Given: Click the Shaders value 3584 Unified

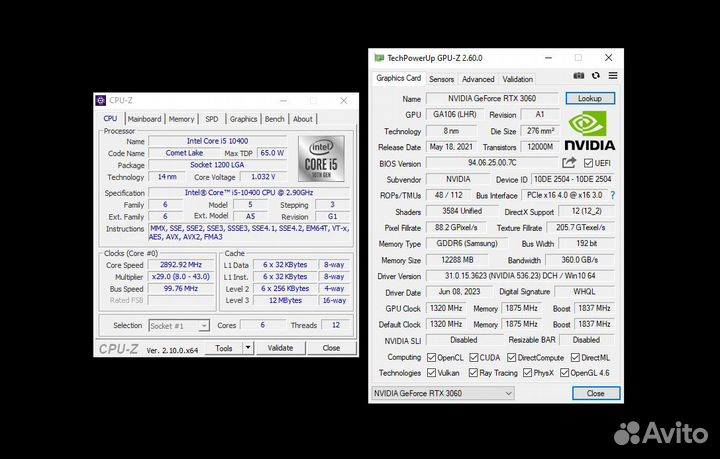Looking at the screenshot, I should pos(461,211).
